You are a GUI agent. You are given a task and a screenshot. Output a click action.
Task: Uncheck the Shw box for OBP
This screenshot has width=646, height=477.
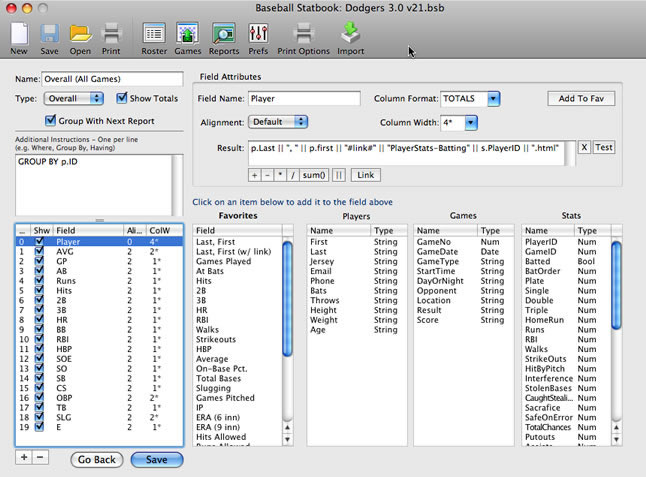tap(39, 398)
